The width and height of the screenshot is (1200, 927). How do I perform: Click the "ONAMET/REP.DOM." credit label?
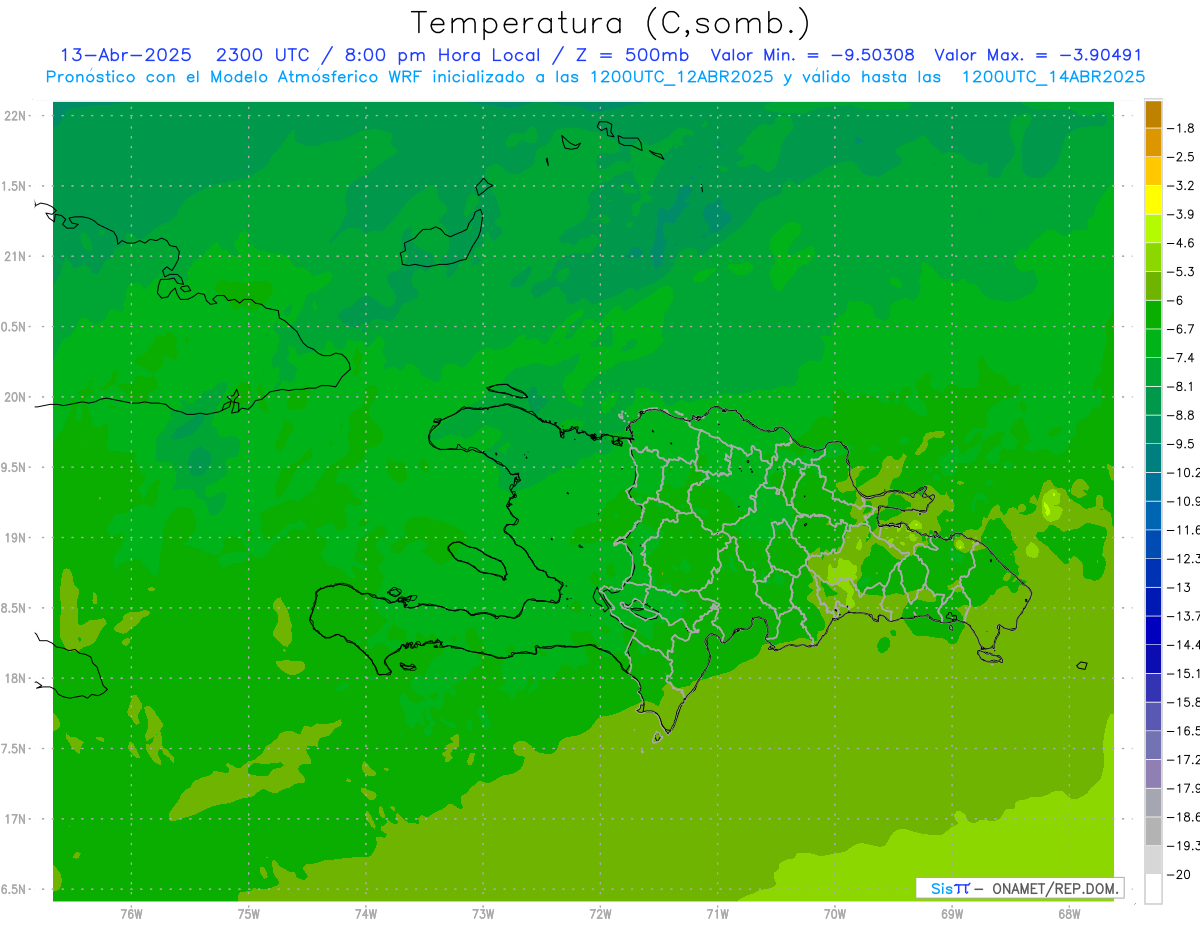point(1056,888)
